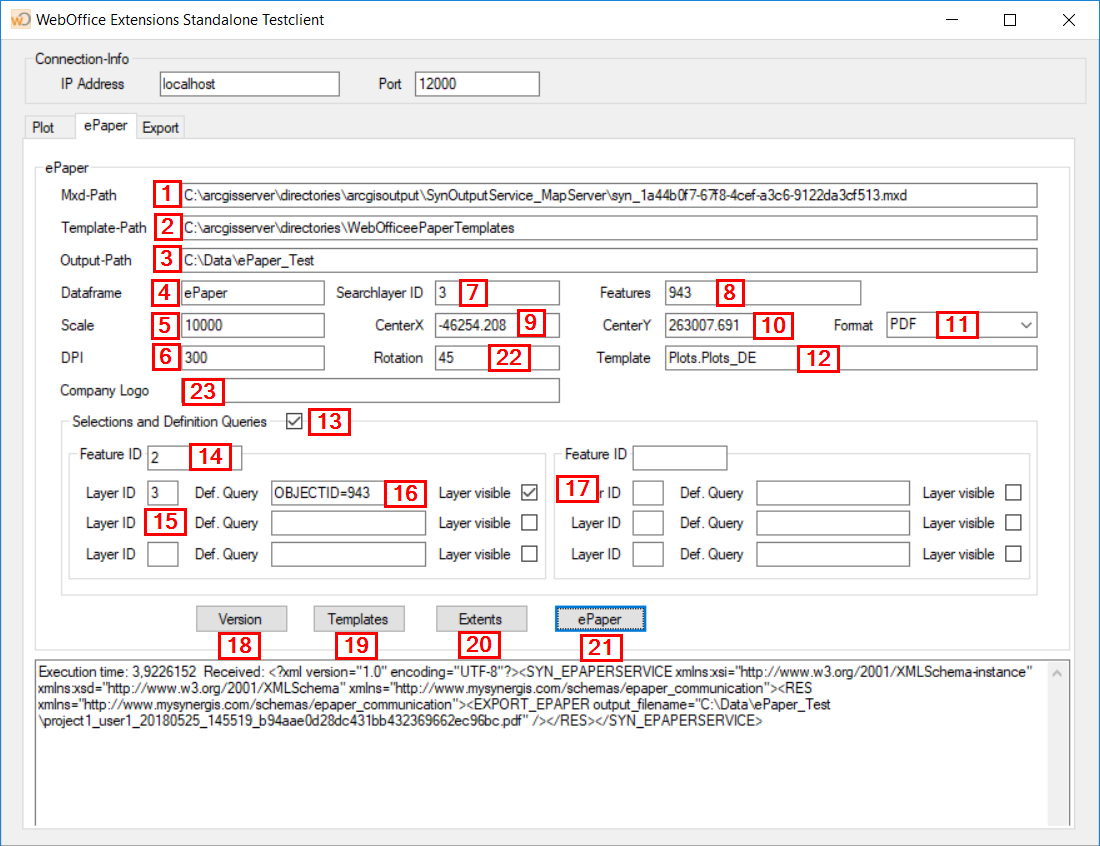Click the Port field showing 12000

476,84
